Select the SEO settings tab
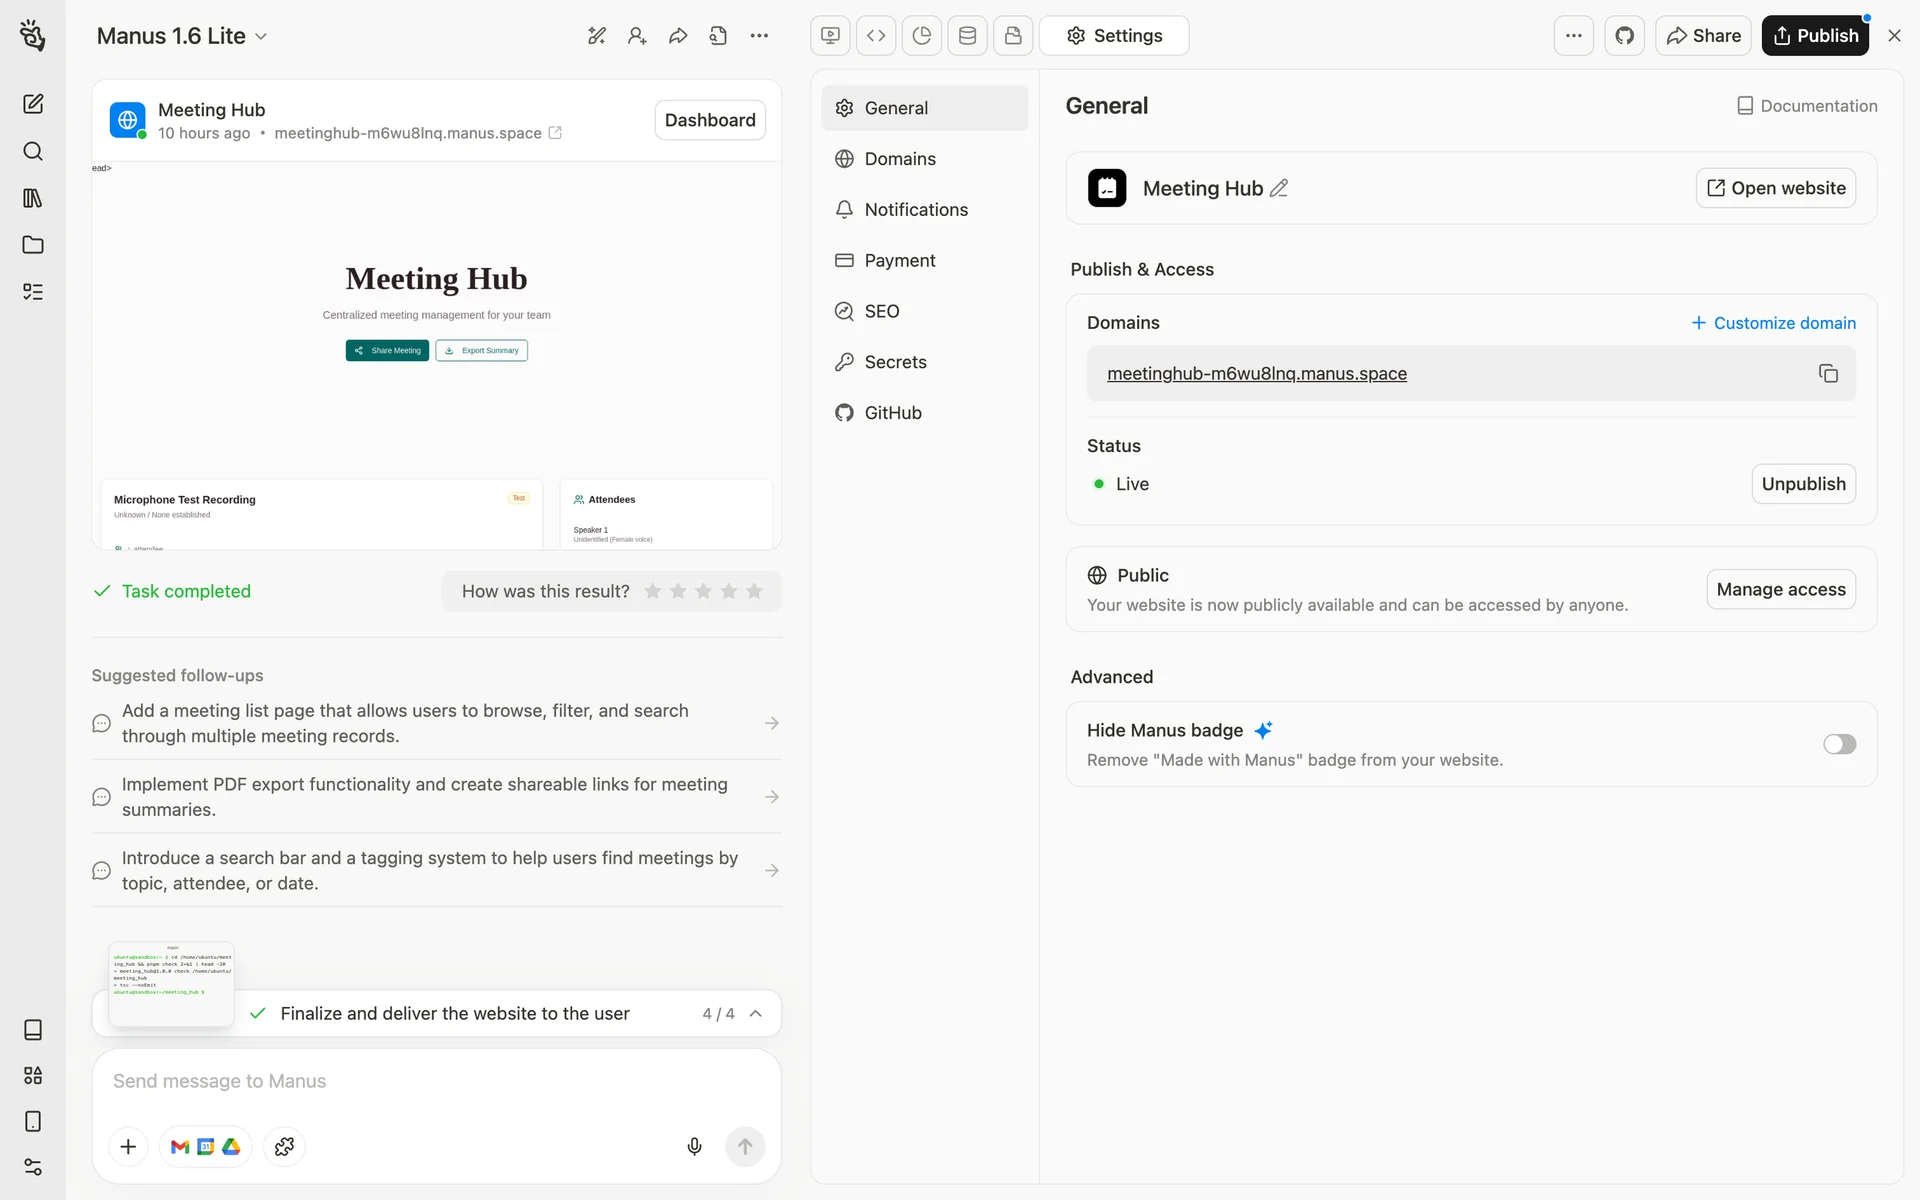Image resolution: width=1920 pixels, height=1200 pixels. 881,311
